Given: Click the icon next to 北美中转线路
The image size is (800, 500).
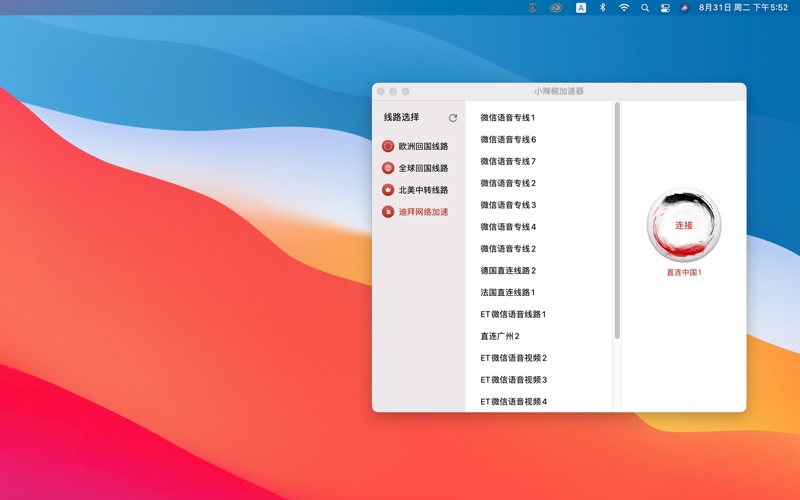Looking at the screenshot, I should tap(388, 190).
